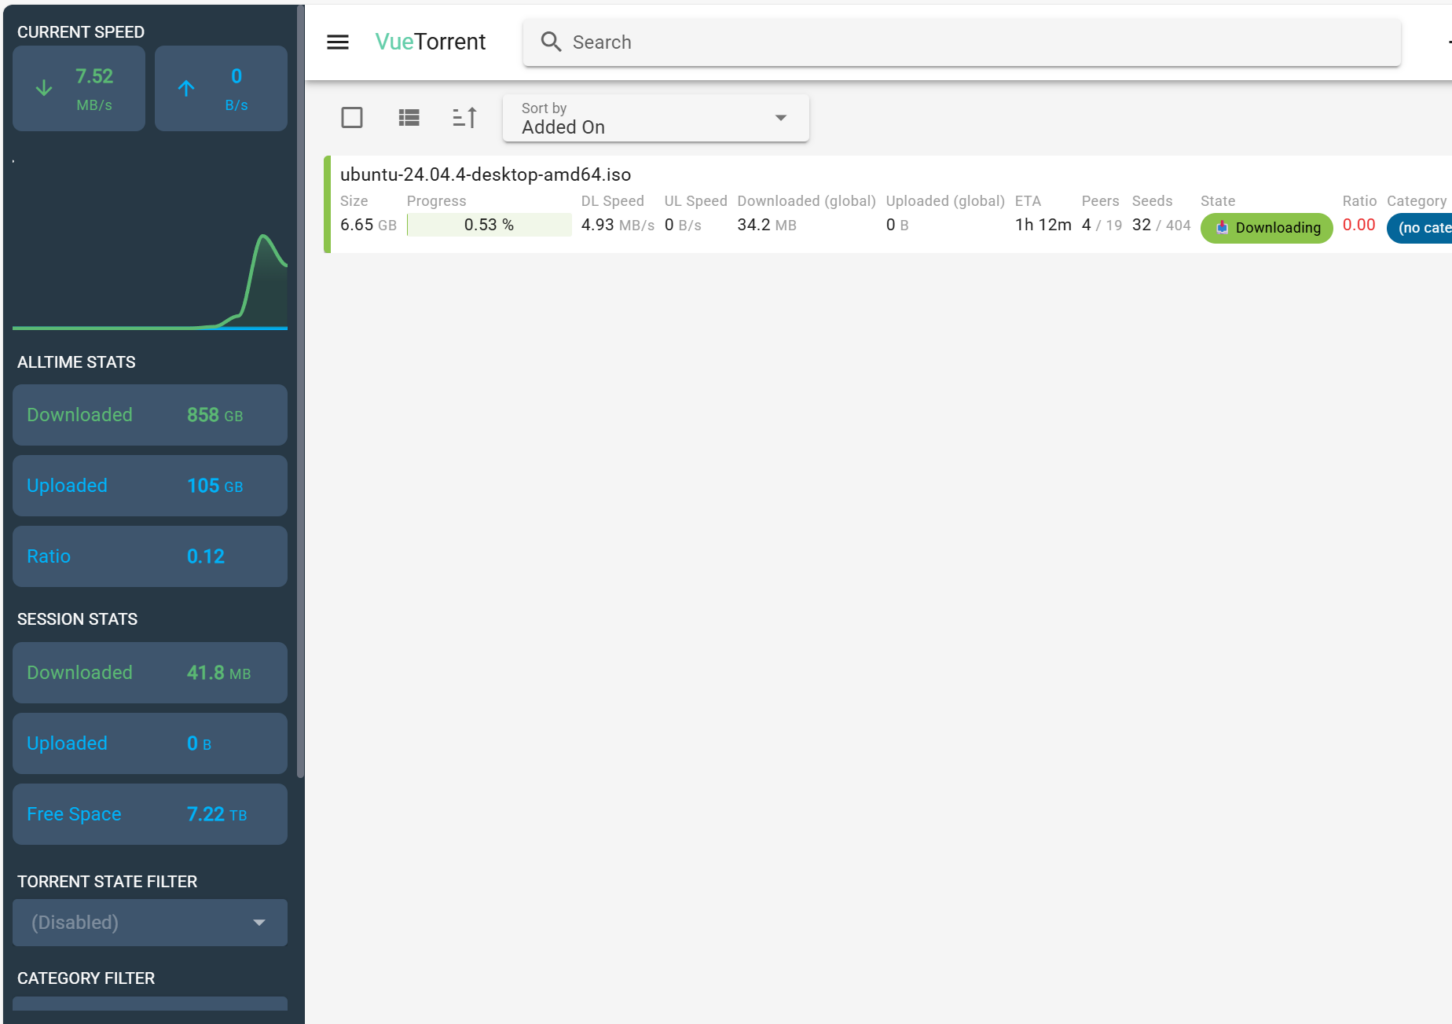
Task: Click the torrent progress bar at 0.53 %
Action: pos(489,225)
